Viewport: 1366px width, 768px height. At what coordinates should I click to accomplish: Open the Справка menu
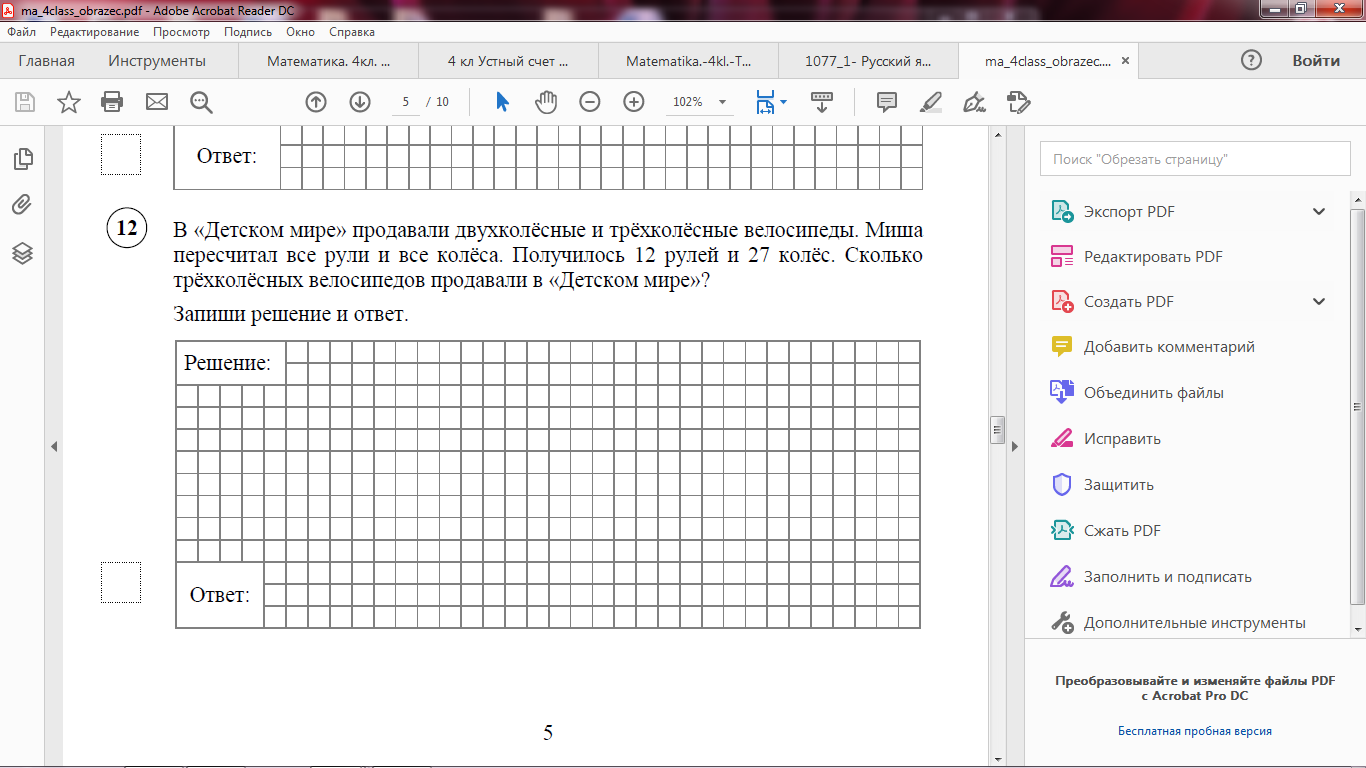[x=352, y=32]
